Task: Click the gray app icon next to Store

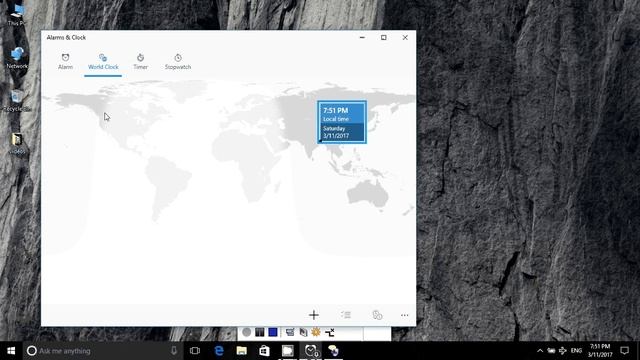Action: coord(287,351)
